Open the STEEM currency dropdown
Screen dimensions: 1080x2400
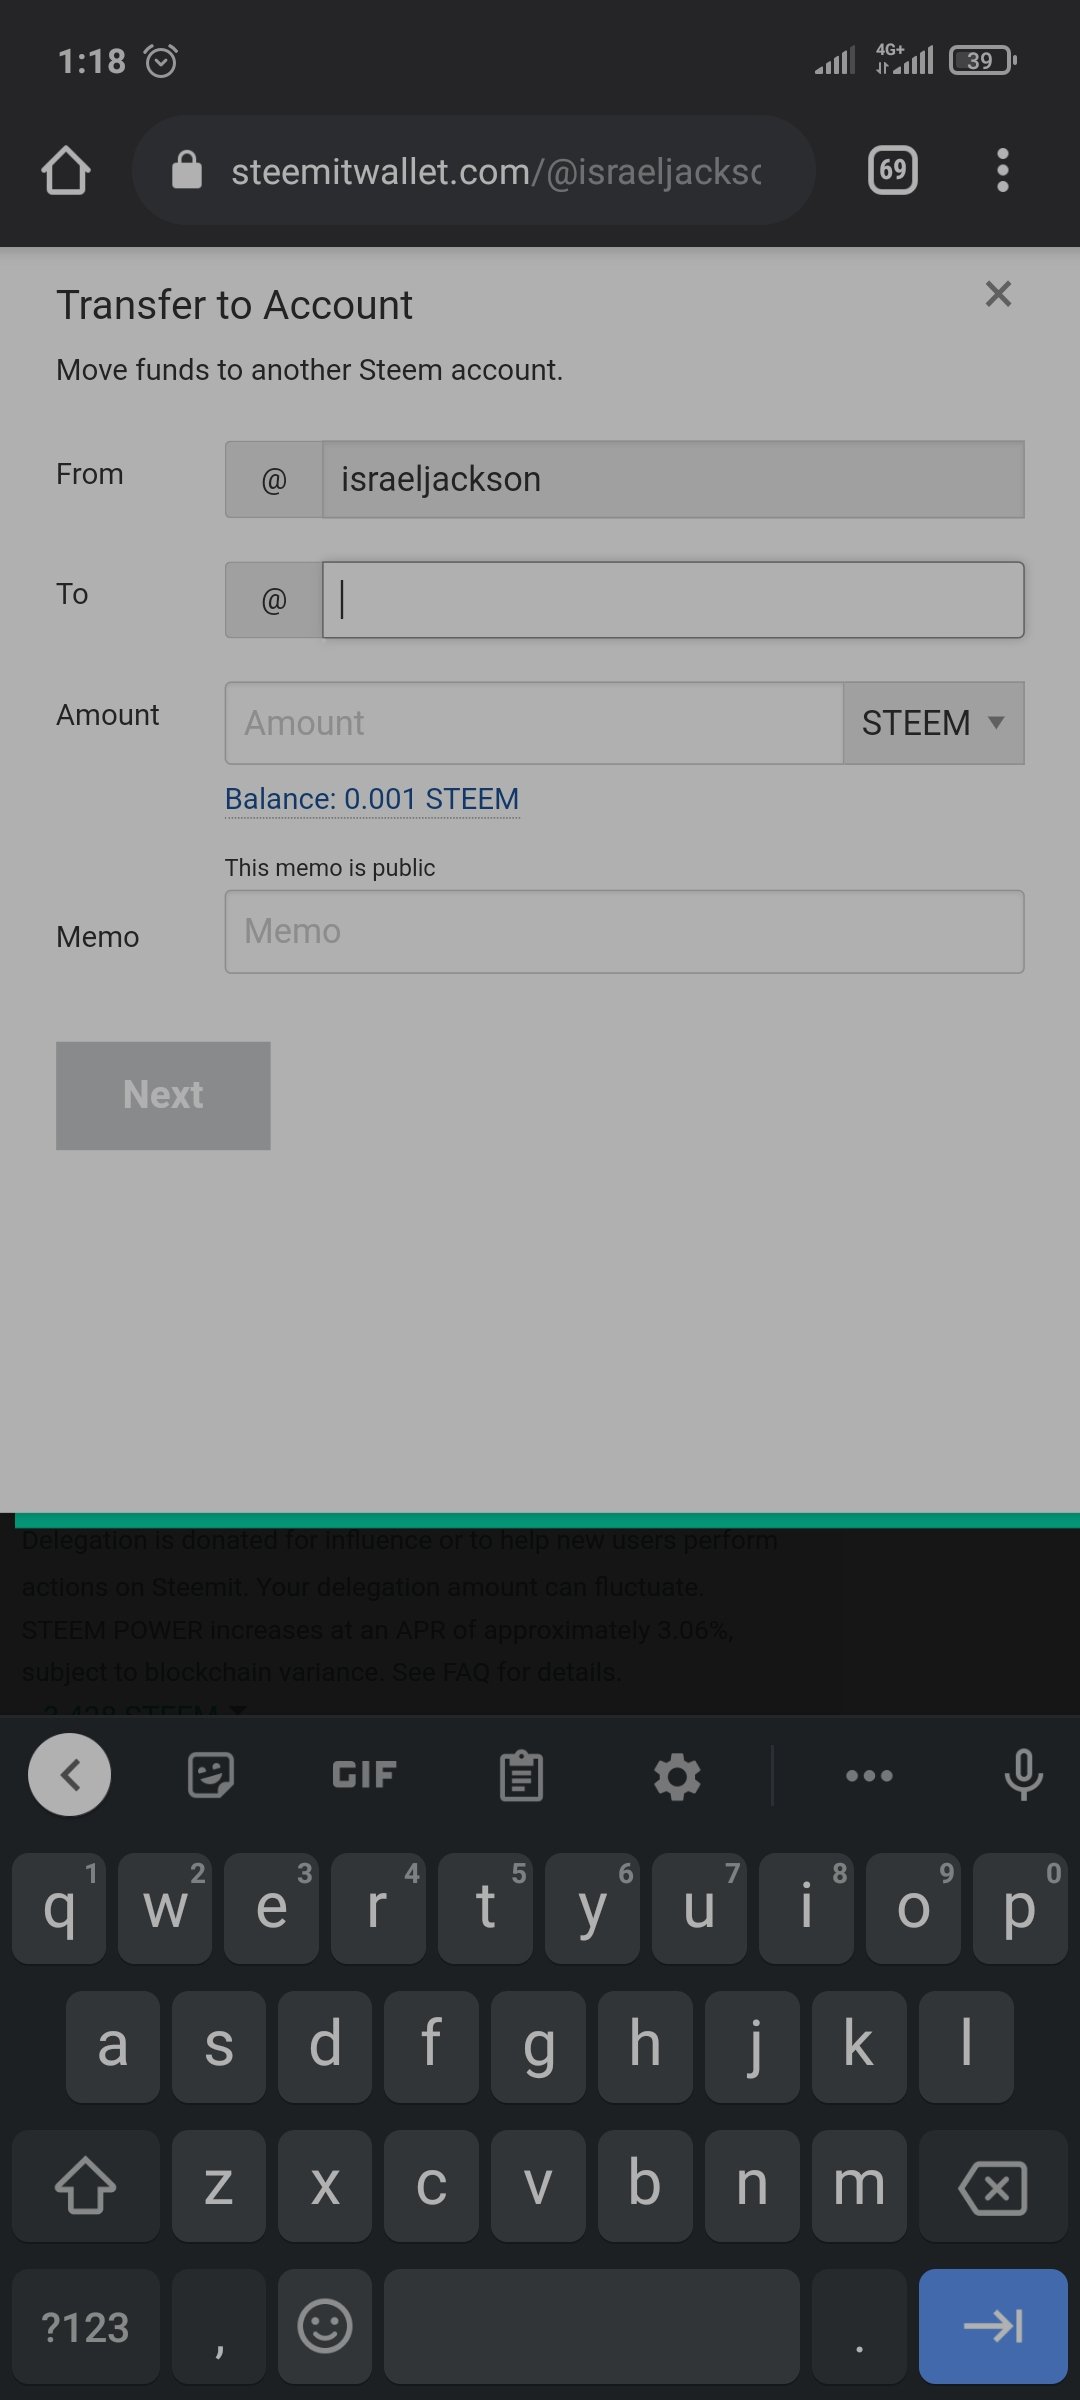point(933,723)
